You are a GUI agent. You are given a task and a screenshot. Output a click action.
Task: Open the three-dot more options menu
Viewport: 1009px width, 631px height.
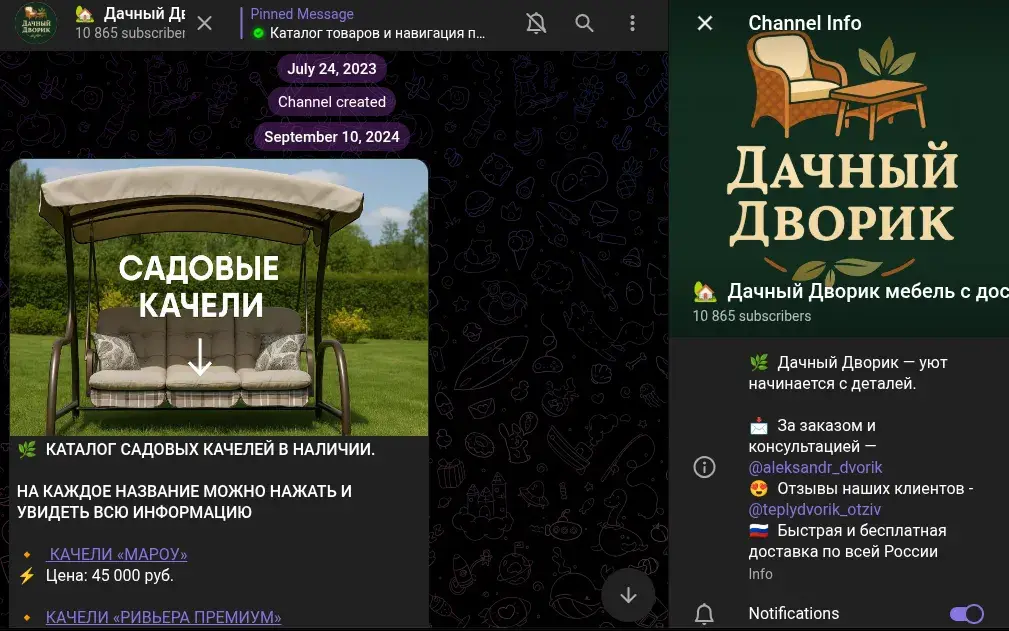(x=633, y=24)
